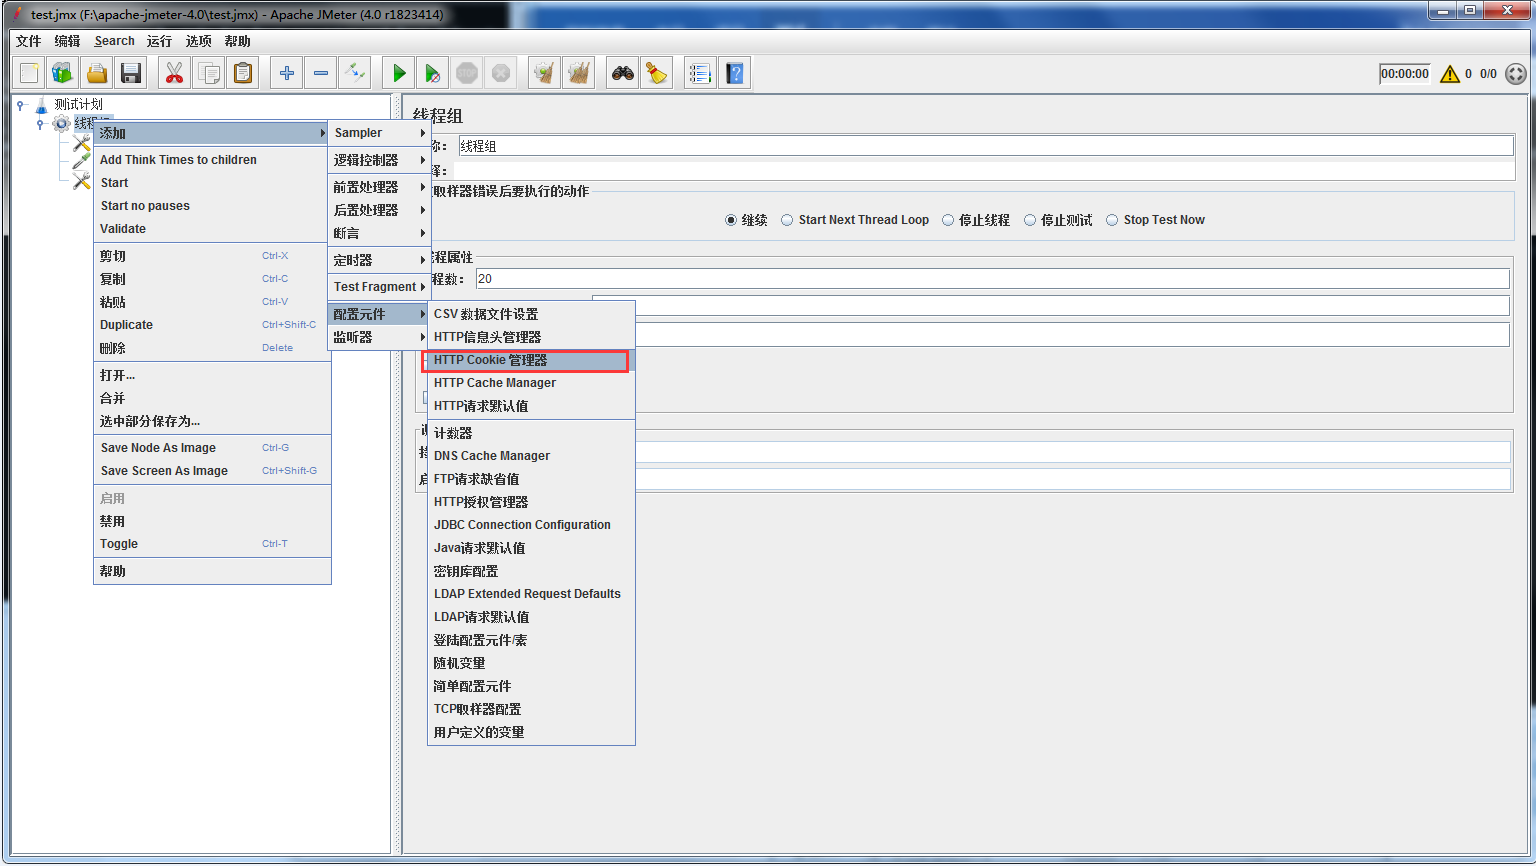Open the Search menu in the menu bar
This screenshot has width=1536, height=866.
113,41
